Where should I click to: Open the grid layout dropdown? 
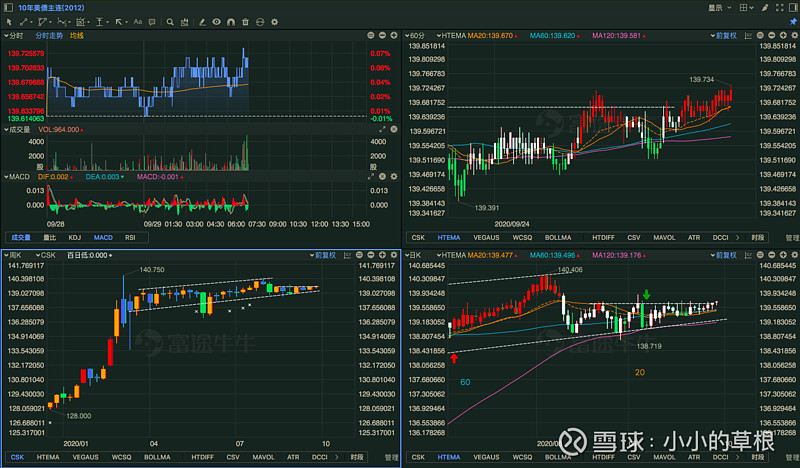tap(747, 7)
